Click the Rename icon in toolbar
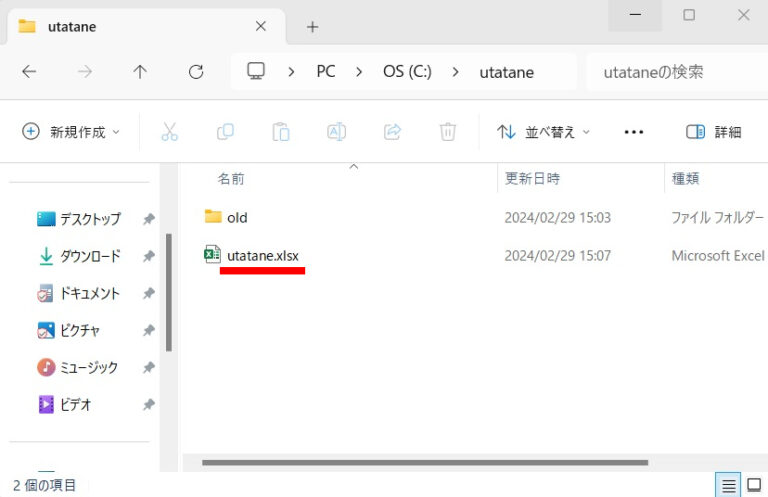The height and width of the screenshot is (497, 768). [x=337, y=132]
